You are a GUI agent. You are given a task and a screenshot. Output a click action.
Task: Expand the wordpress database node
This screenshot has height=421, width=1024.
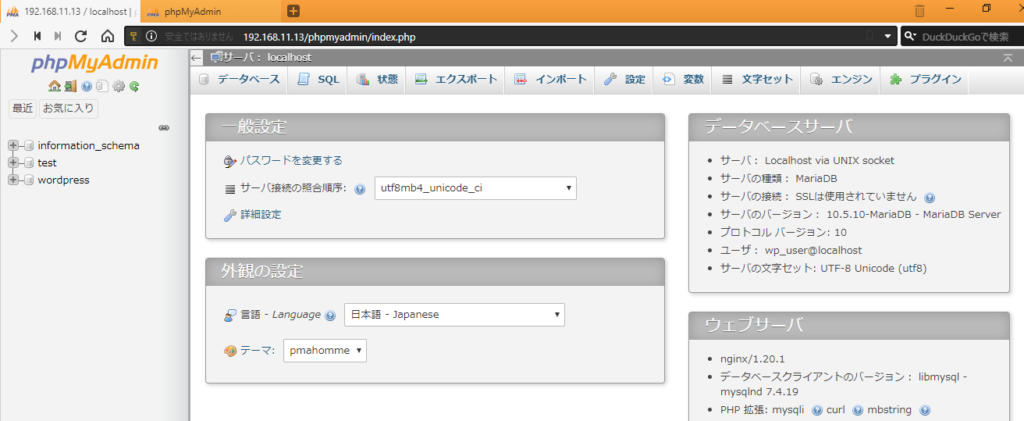[14, 180]
